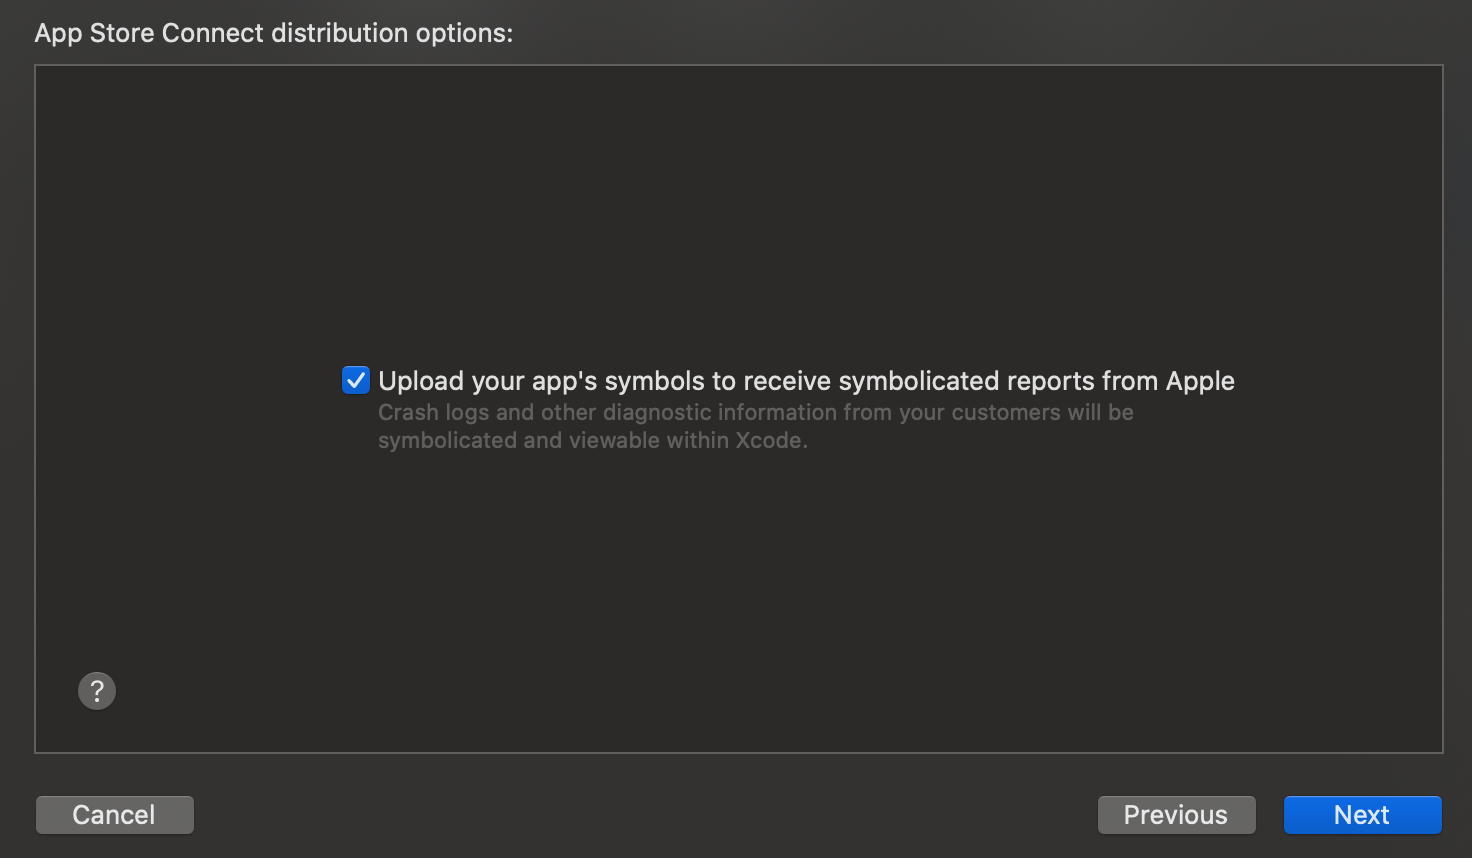Return to the previous distribution step
Image resolution: width=1472 pixels, height=858 pixels.
(1176, 815)
